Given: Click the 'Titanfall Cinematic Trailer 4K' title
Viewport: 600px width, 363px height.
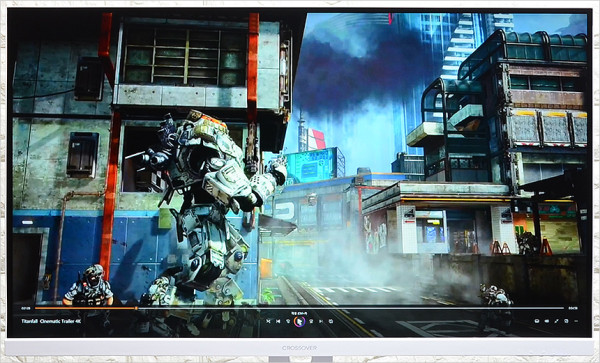Looking at the screenshot, I should (x=51, y=321).
